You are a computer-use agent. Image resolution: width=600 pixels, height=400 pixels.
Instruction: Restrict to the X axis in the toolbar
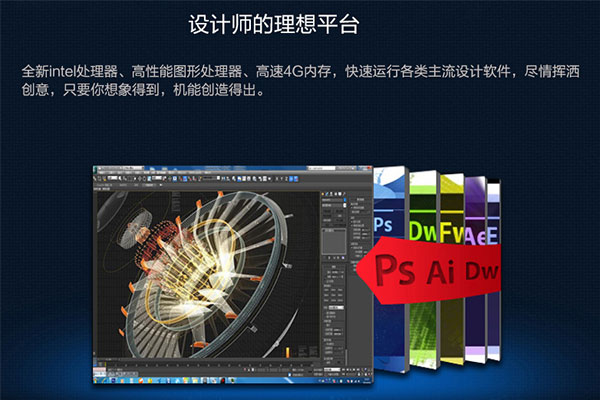click(x=278, y=179)
